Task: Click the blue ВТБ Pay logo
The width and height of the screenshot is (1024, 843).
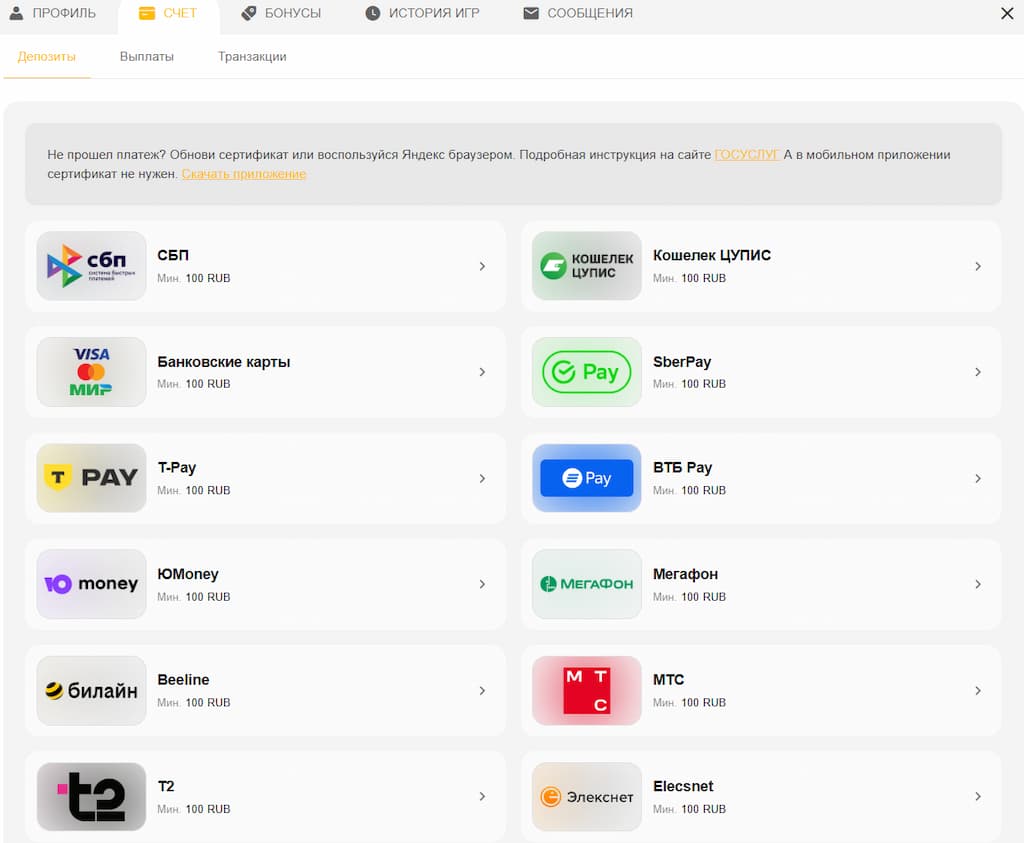Action: coord(586,478)
